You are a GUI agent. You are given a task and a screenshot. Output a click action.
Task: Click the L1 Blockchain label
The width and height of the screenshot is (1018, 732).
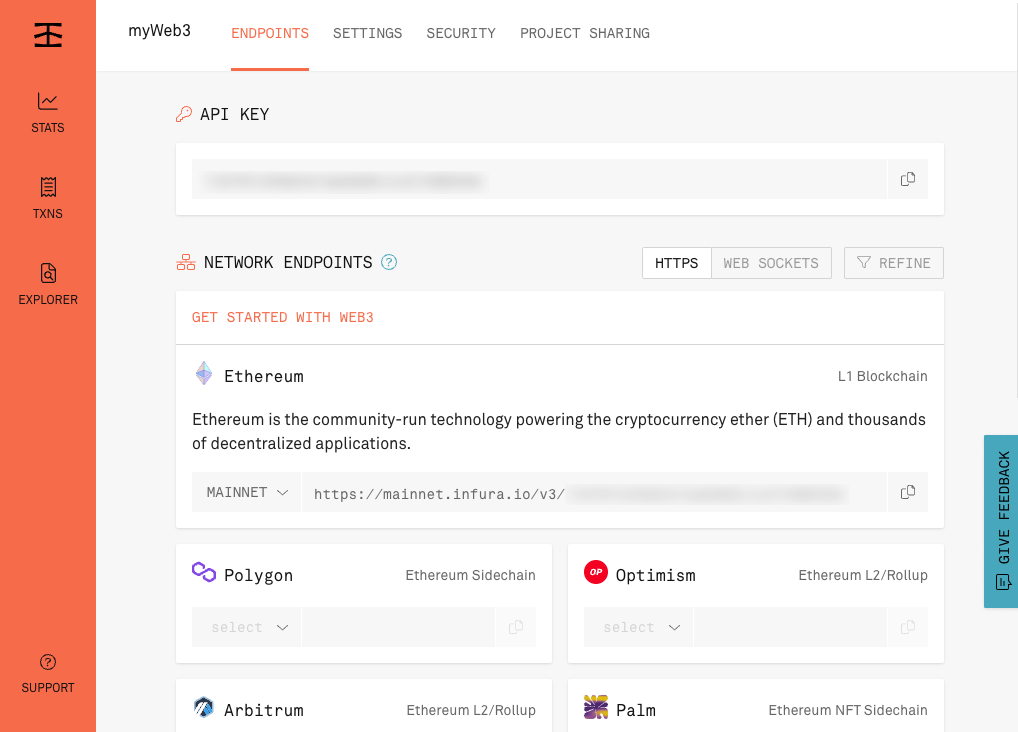[x=882, y=377]
